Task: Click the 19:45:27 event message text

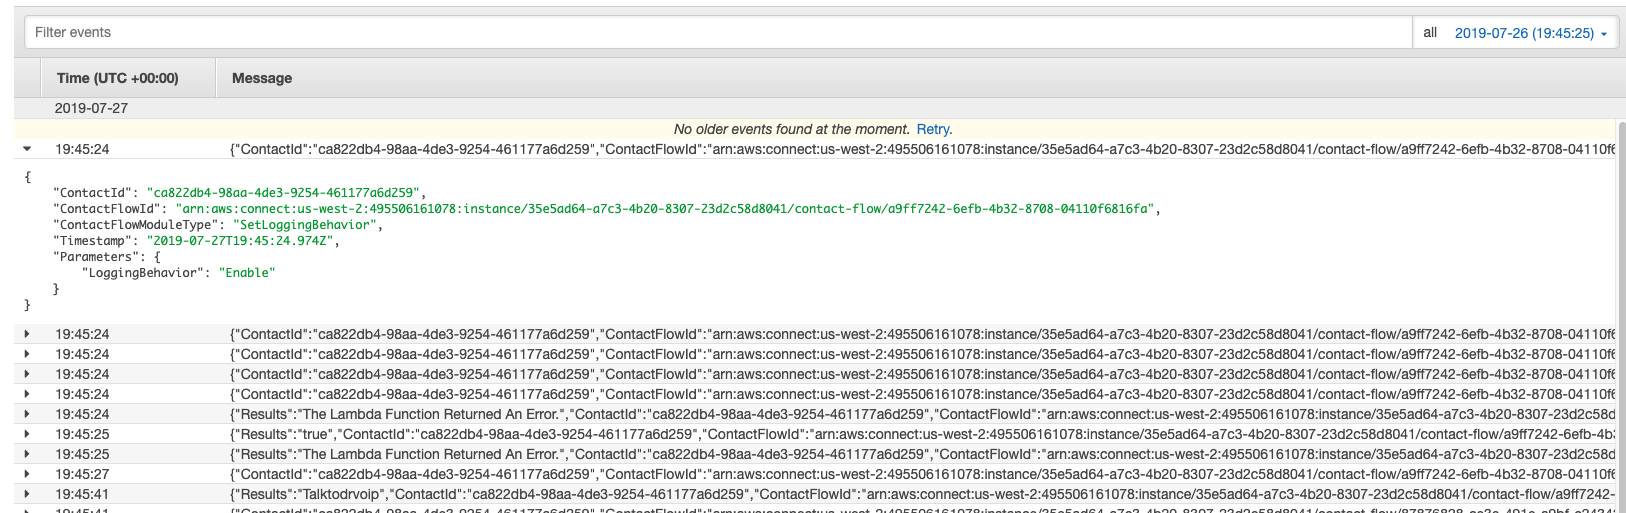Action: [922, 474]
